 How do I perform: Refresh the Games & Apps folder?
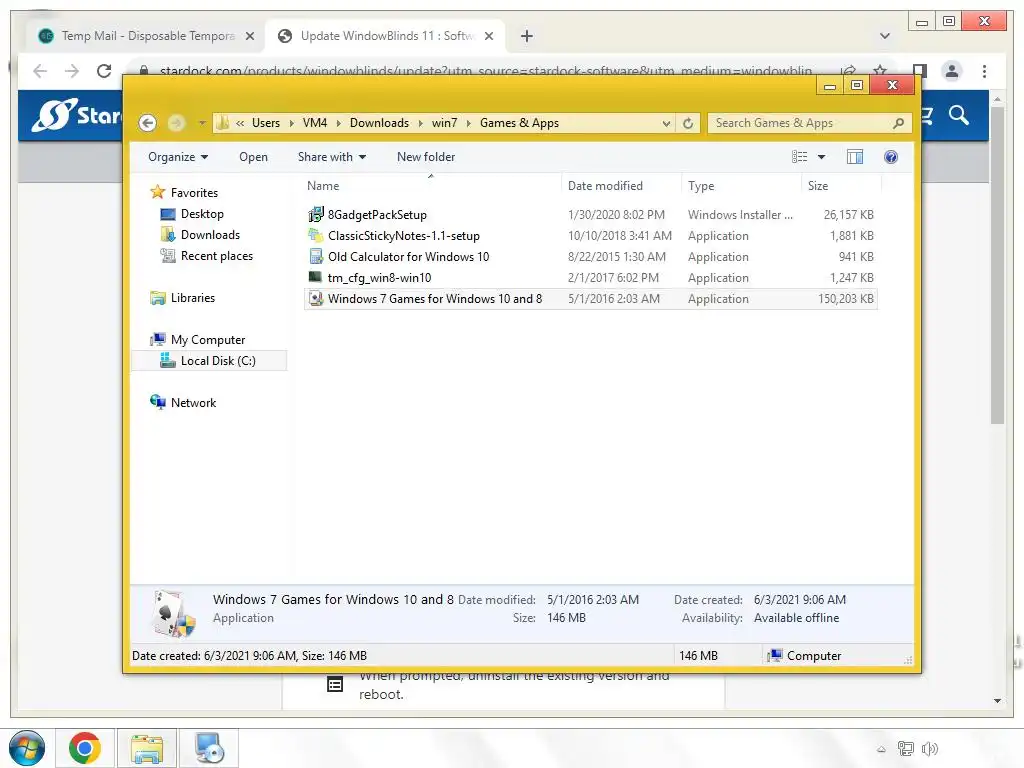click(688, 123)
